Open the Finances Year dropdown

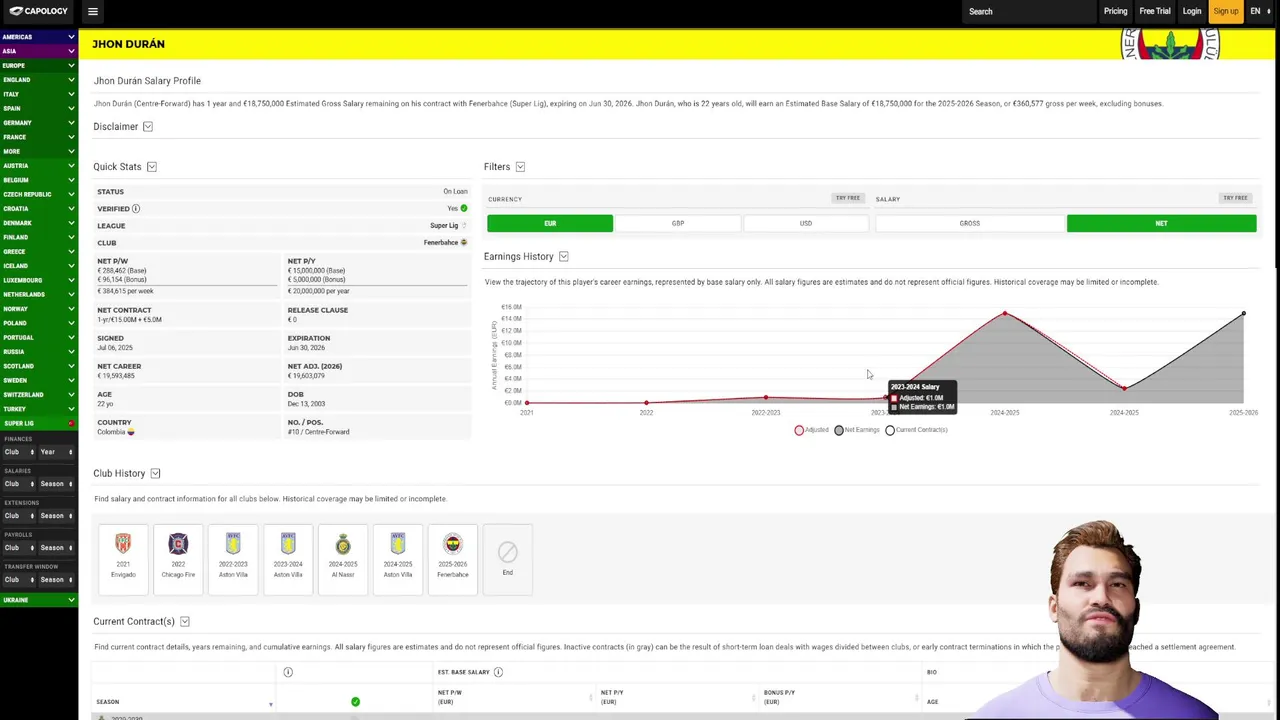[x=56, y=452]
